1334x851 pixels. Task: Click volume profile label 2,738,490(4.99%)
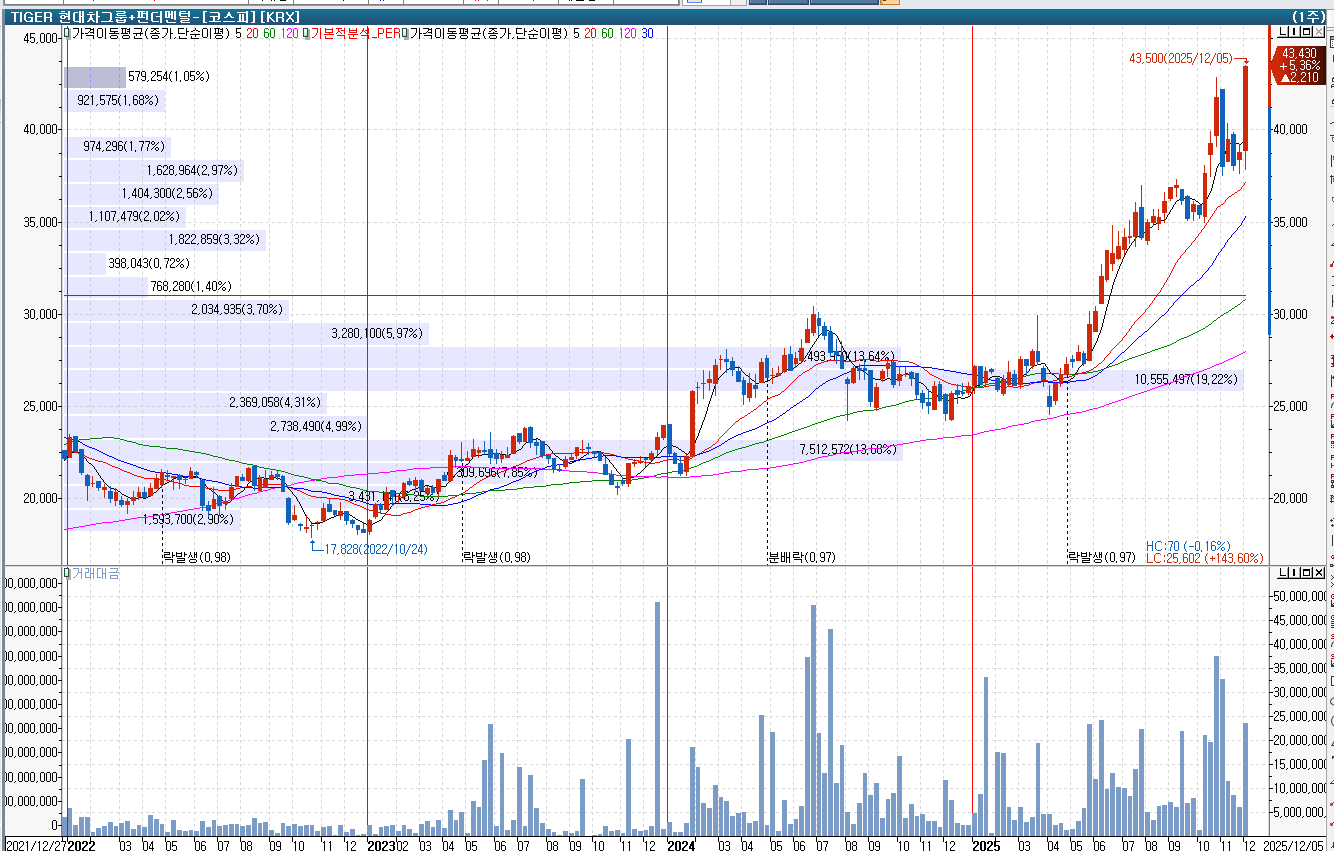pos(315,426)
